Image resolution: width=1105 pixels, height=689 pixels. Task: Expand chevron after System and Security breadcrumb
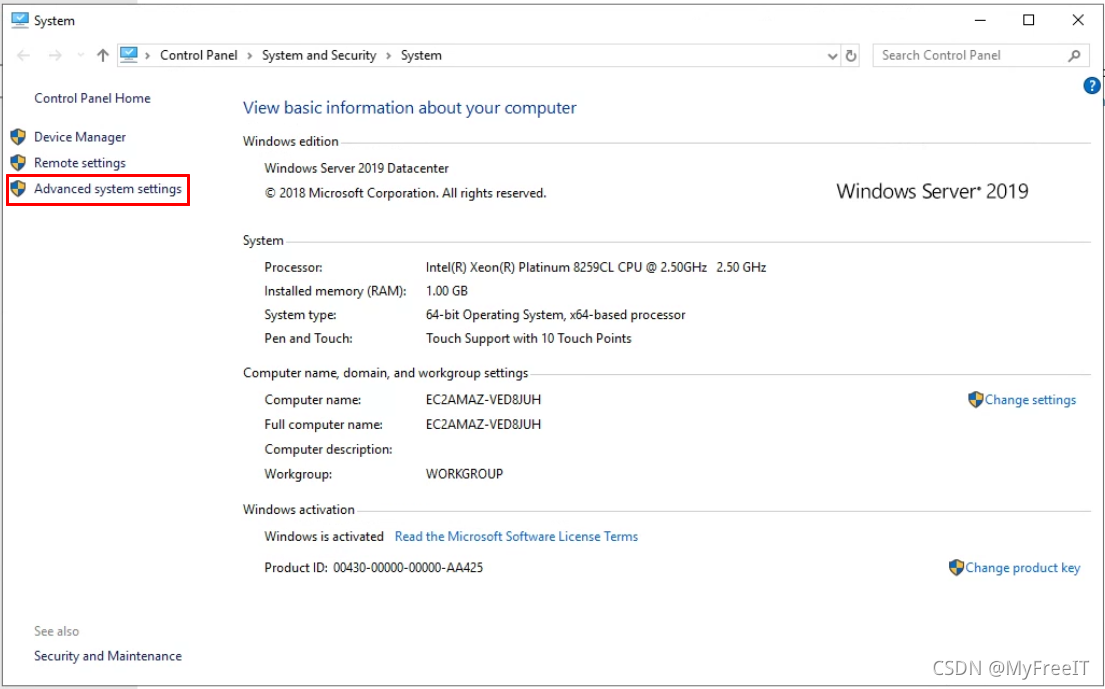[388, 56]
